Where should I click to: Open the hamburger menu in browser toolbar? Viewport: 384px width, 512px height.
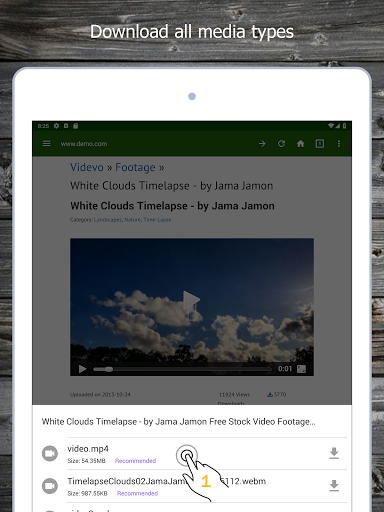click(x=47, y=144)
